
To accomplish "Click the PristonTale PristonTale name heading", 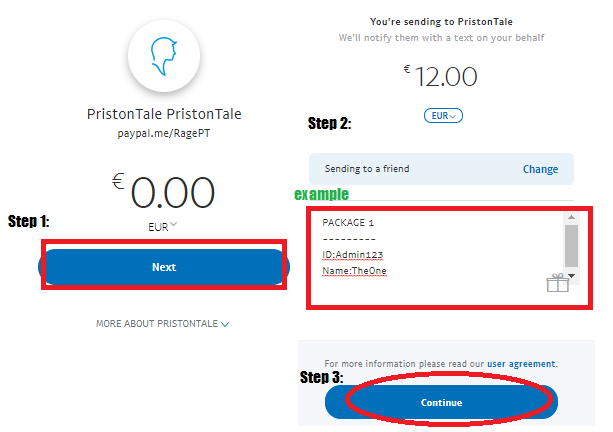I will (164, 114).
